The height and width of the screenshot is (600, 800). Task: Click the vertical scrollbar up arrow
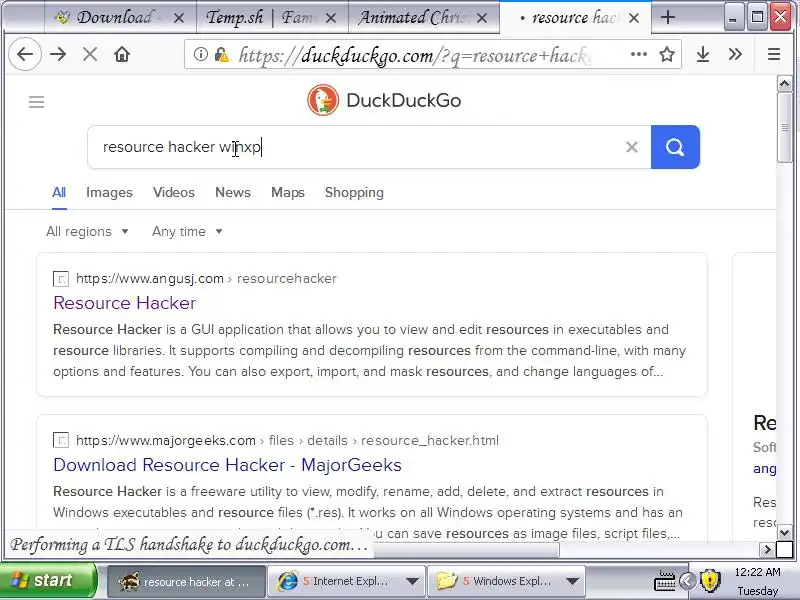(785, 83)
